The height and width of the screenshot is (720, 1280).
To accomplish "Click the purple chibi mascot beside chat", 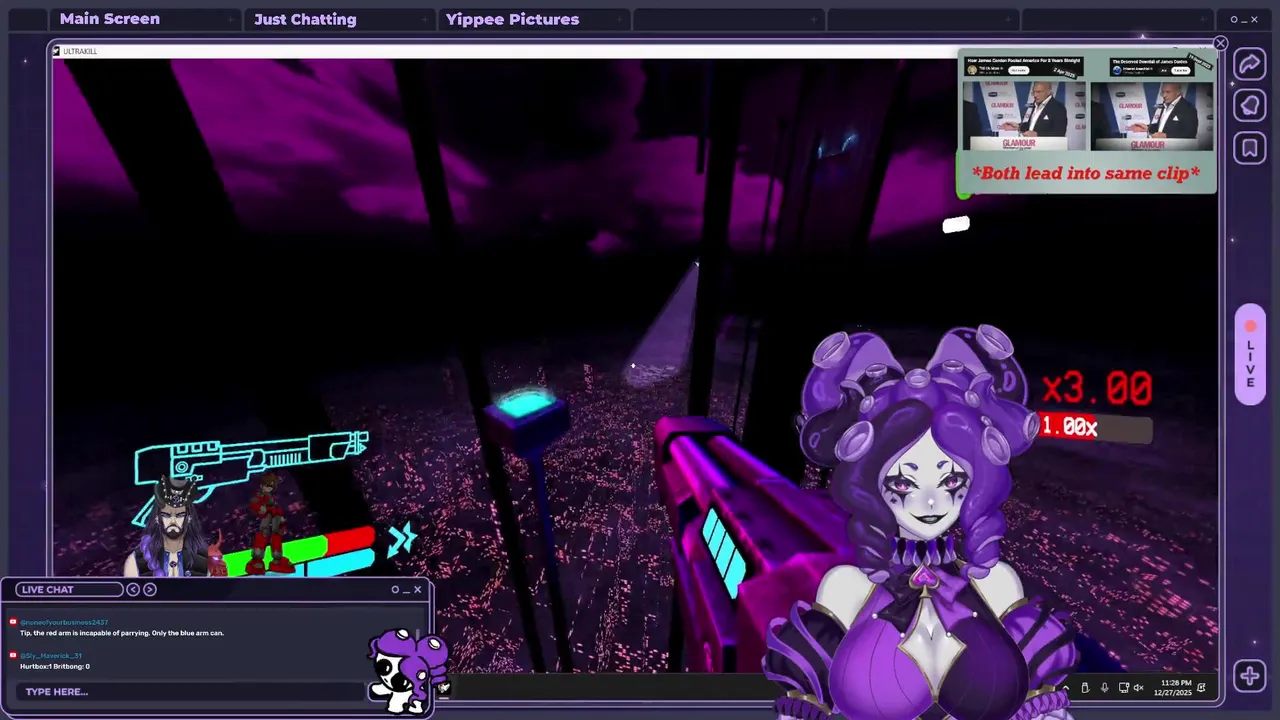I will click(x=406, y=670).
